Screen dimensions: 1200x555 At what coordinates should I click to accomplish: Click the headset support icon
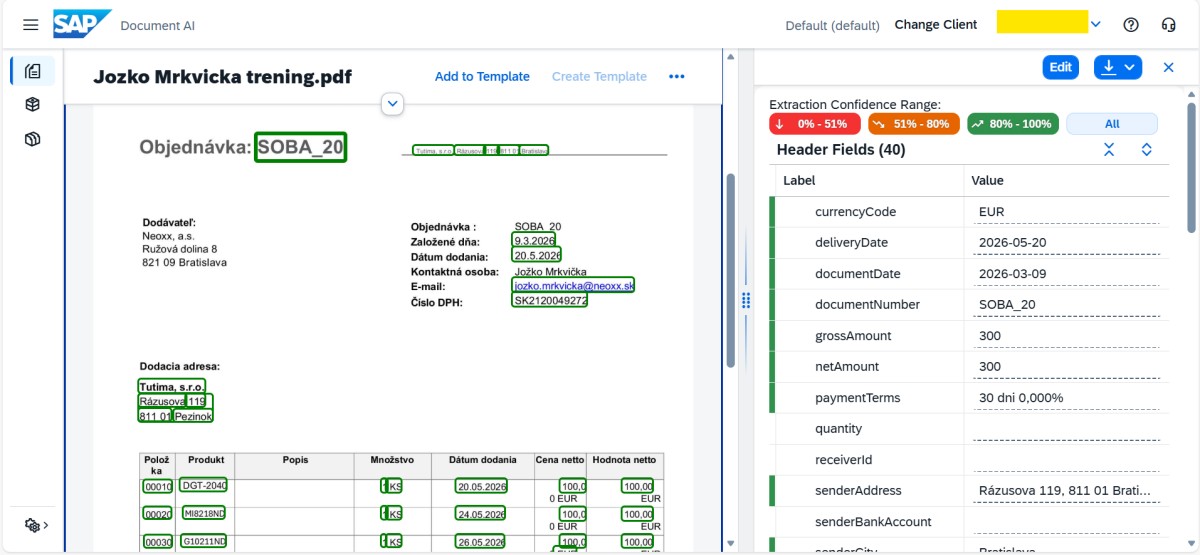[1167, 25]
